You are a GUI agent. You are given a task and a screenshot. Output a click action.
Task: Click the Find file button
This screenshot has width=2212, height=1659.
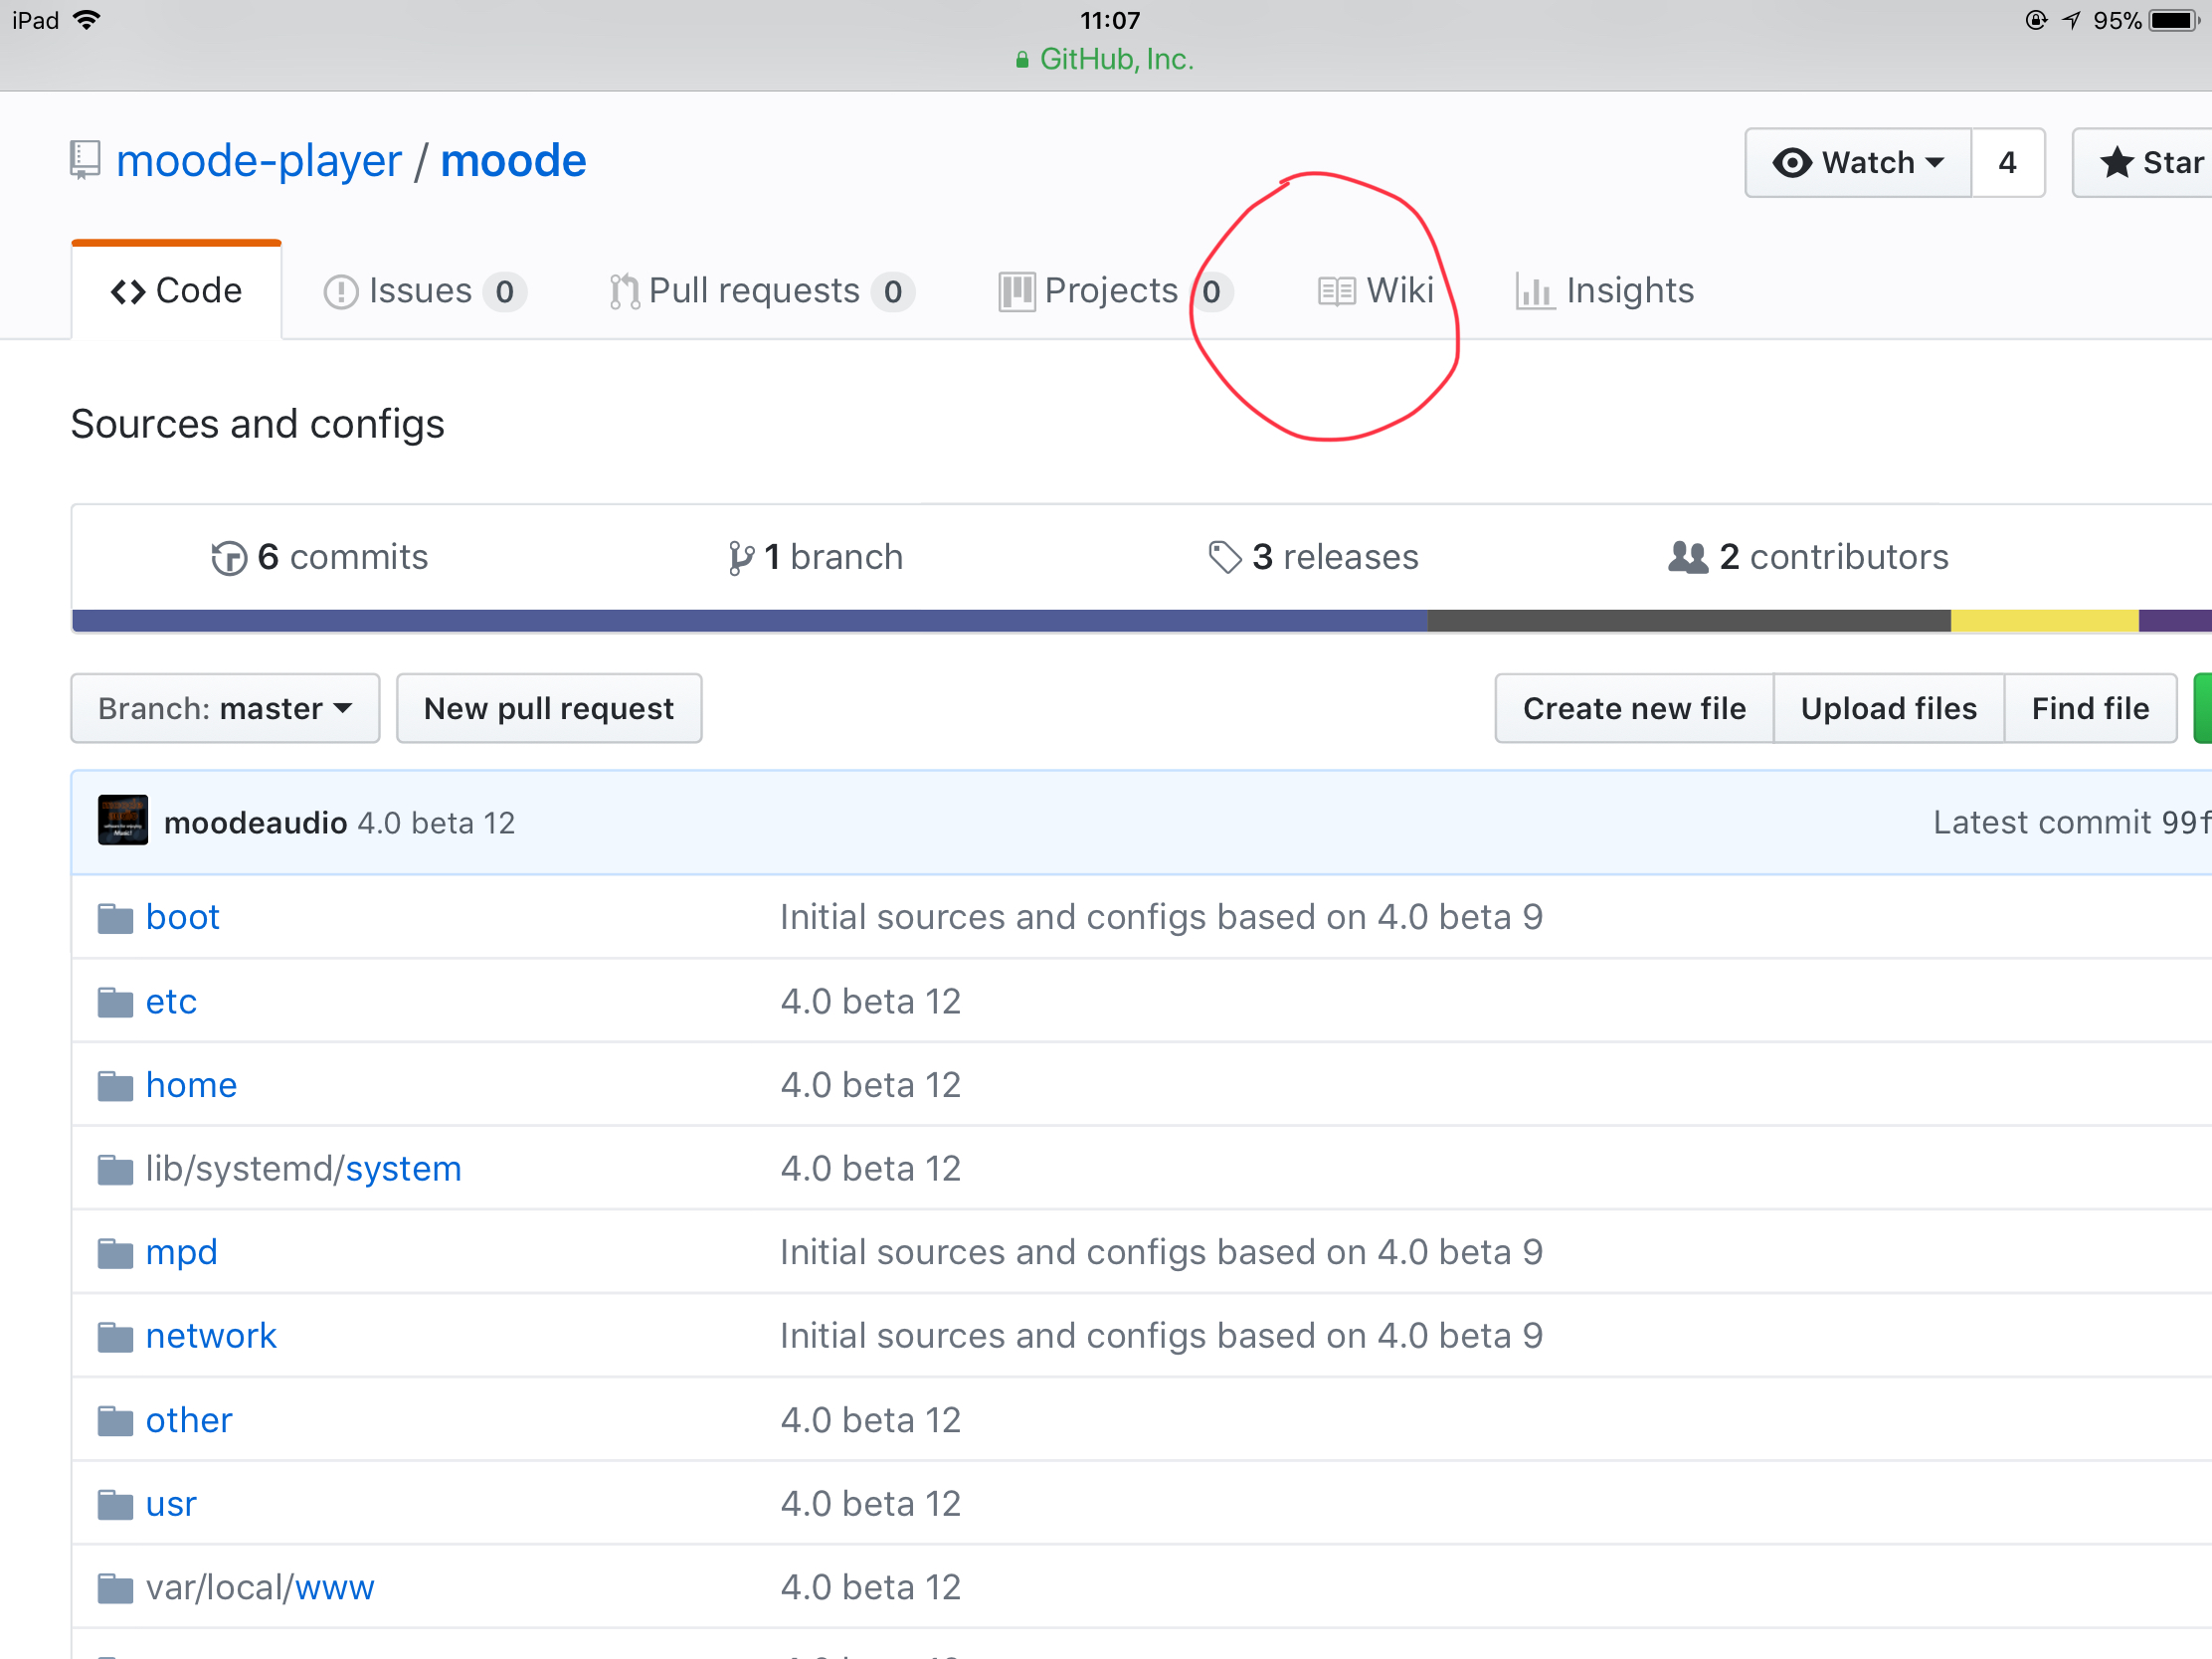[2090, 709]
